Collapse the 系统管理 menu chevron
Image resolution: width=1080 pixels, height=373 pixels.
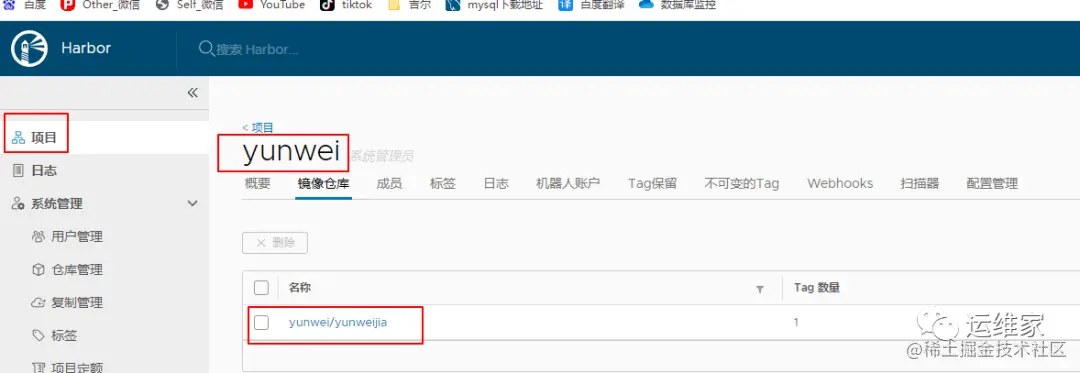click(193, 204)
